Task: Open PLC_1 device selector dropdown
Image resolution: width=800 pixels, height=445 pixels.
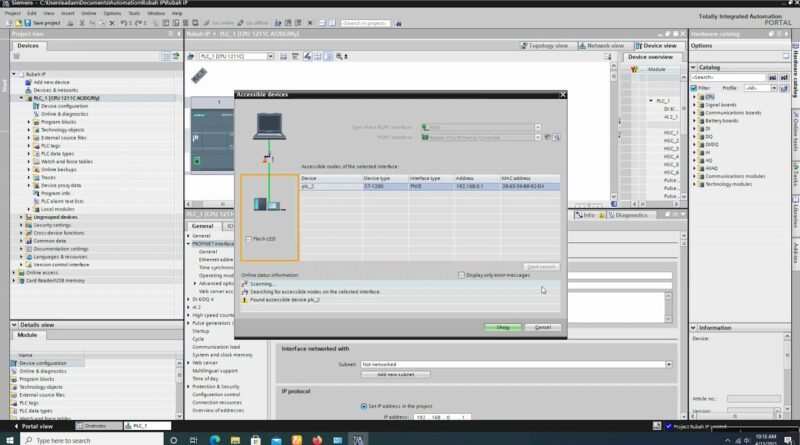Action: click(x=270, y=56)
